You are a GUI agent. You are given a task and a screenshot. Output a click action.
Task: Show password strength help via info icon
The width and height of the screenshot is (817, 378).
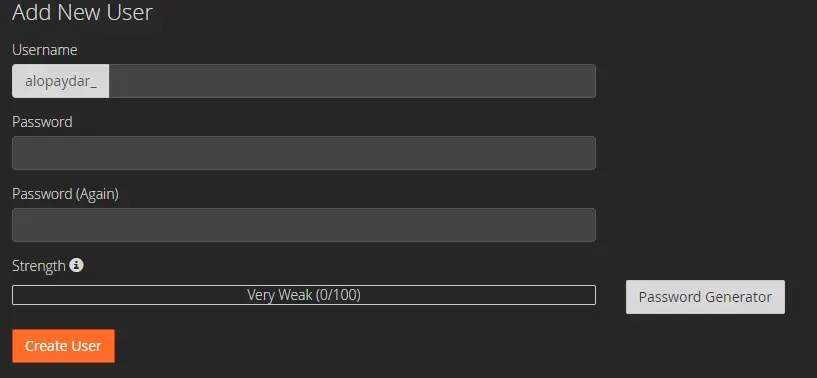coord(76,265)
